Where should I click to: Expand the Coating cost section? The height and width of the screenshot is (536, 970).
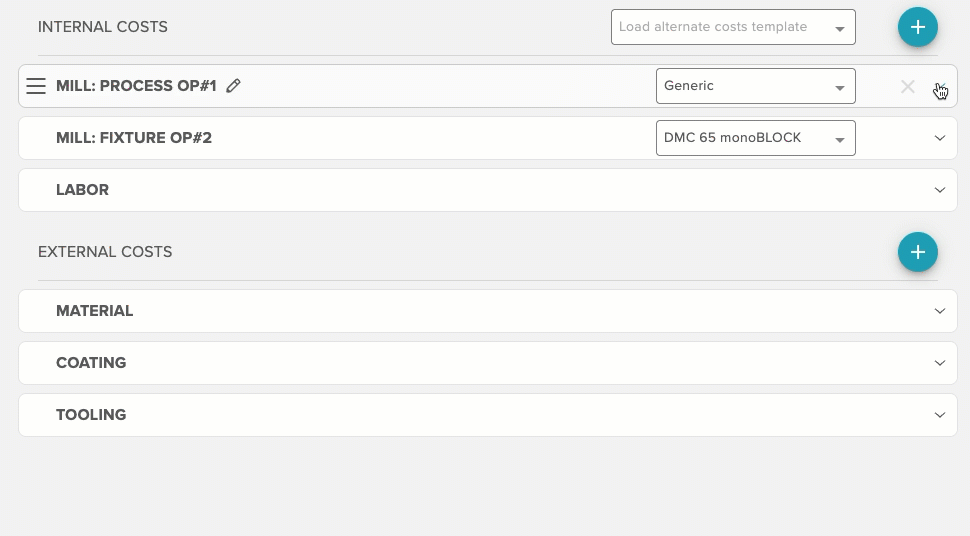(939, 363)
